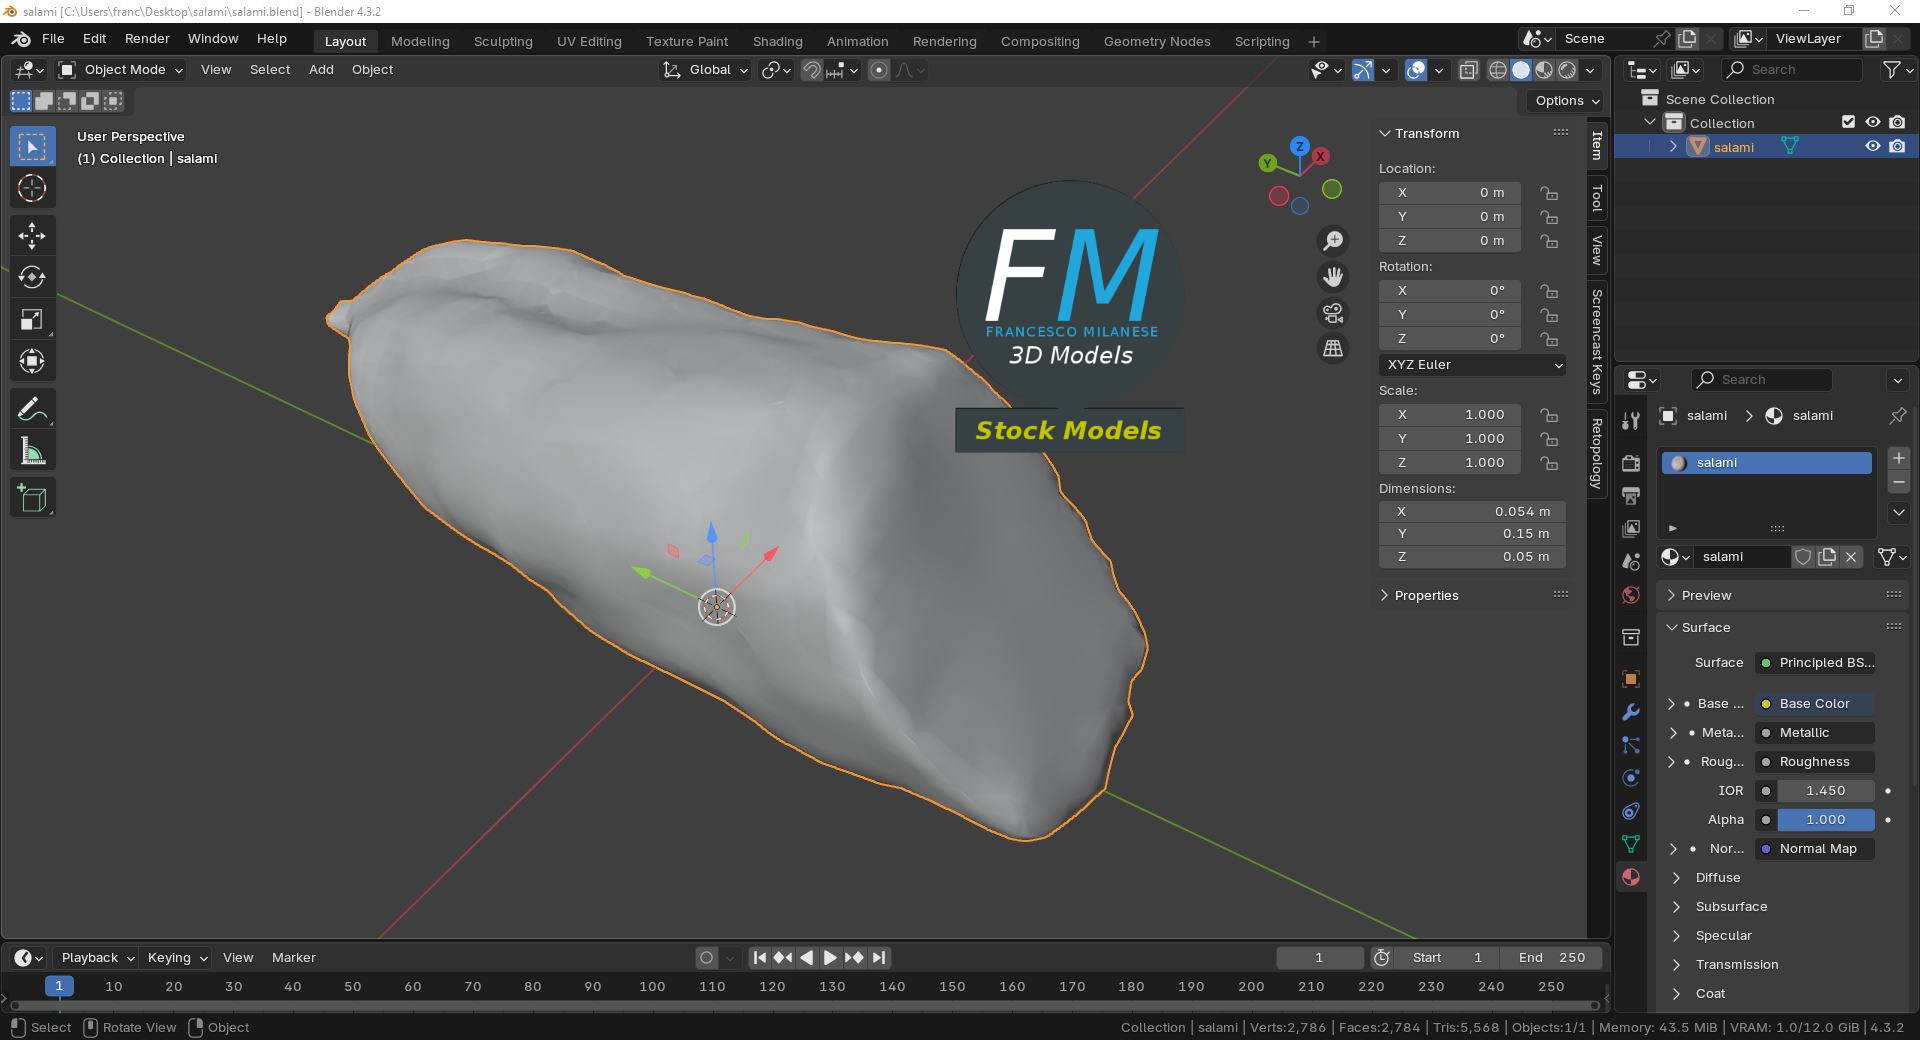This screenshot has height=1040, width=1920.
Task: Switch to orthographic/perspective grid view
Action: pos(1333,348)
